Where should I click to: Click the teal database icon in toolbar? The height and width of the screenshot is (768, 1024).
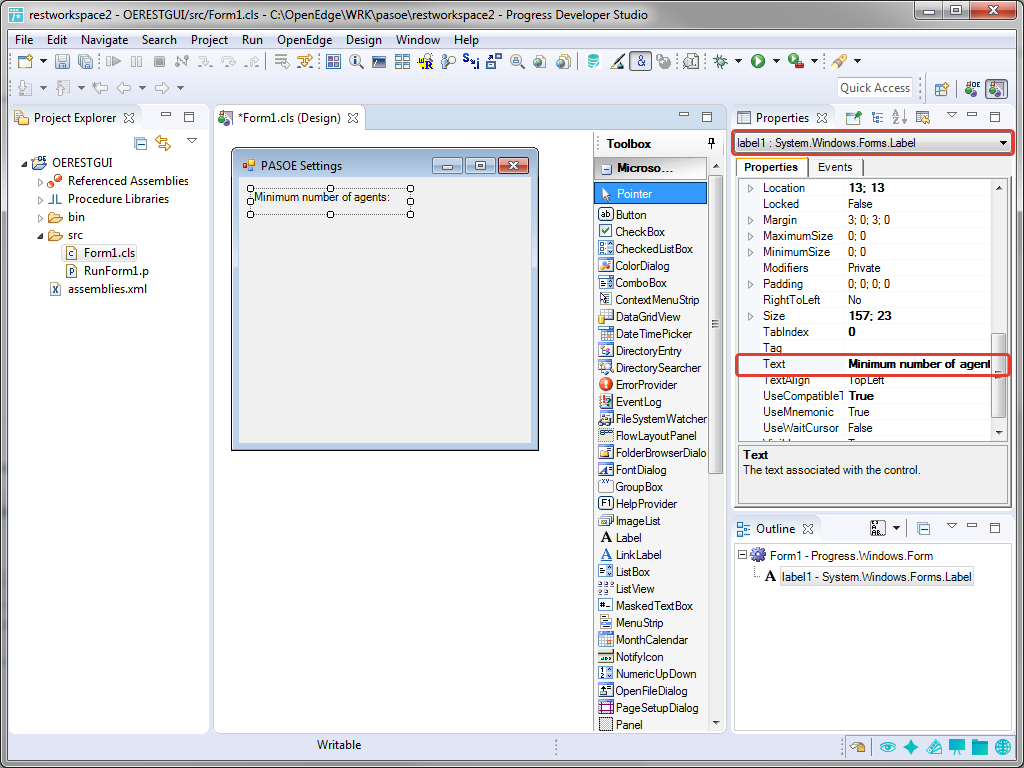coord(593,61)
